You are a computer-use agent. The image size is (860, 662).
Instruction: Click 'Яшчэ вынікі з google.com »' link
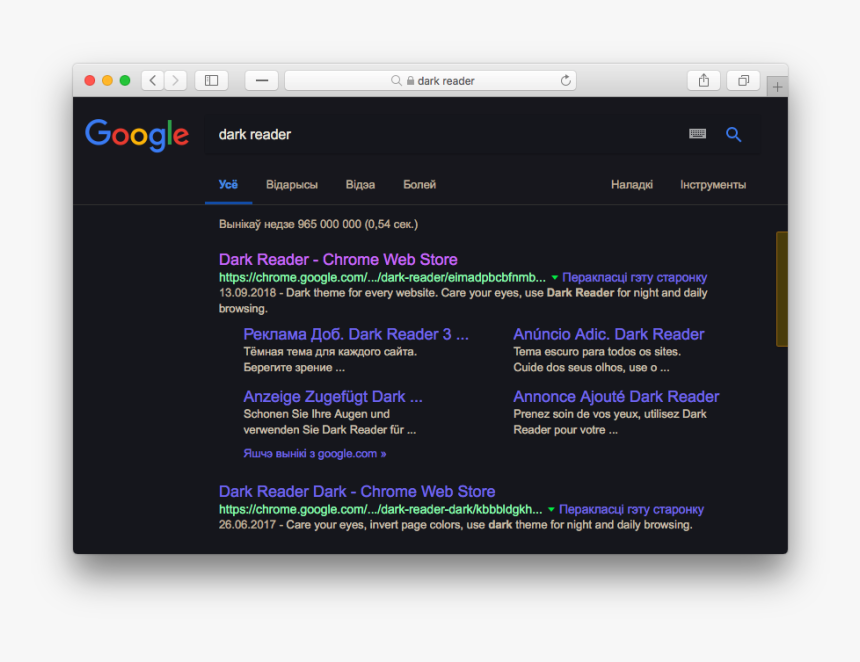[x=315, y=454]
